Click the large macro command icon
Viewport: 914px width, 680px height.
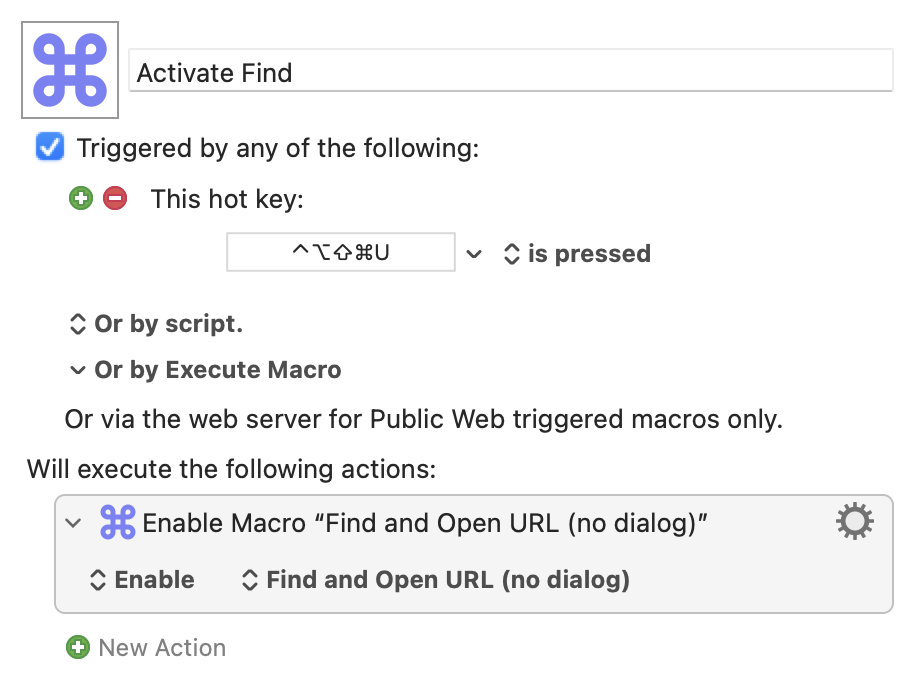coord(70,70)
